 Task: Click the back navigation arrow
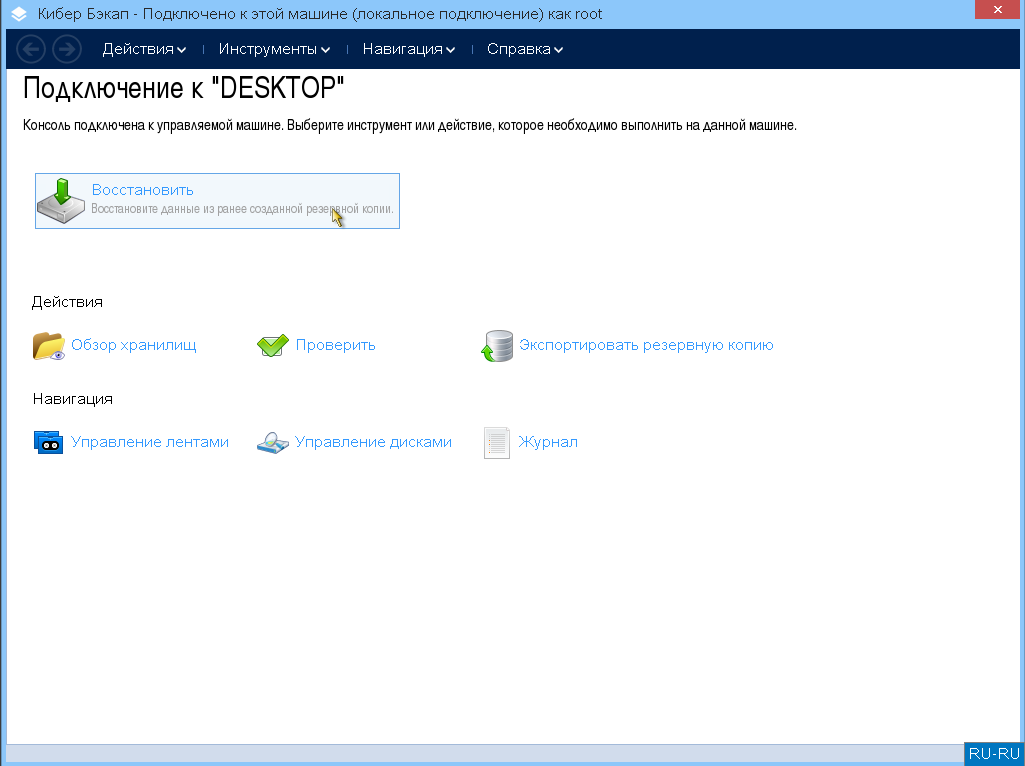point(32,49)
